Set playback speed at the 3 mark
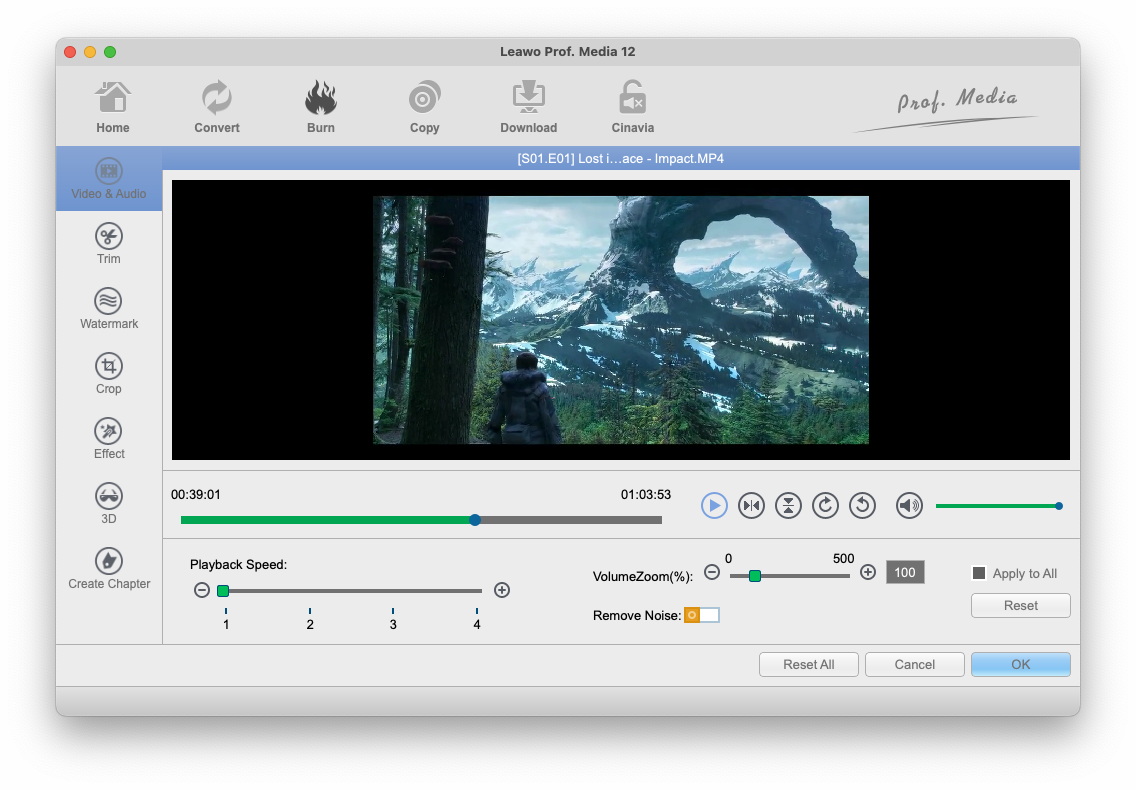This screenshot has height=790, width=1136. point(393,620)
